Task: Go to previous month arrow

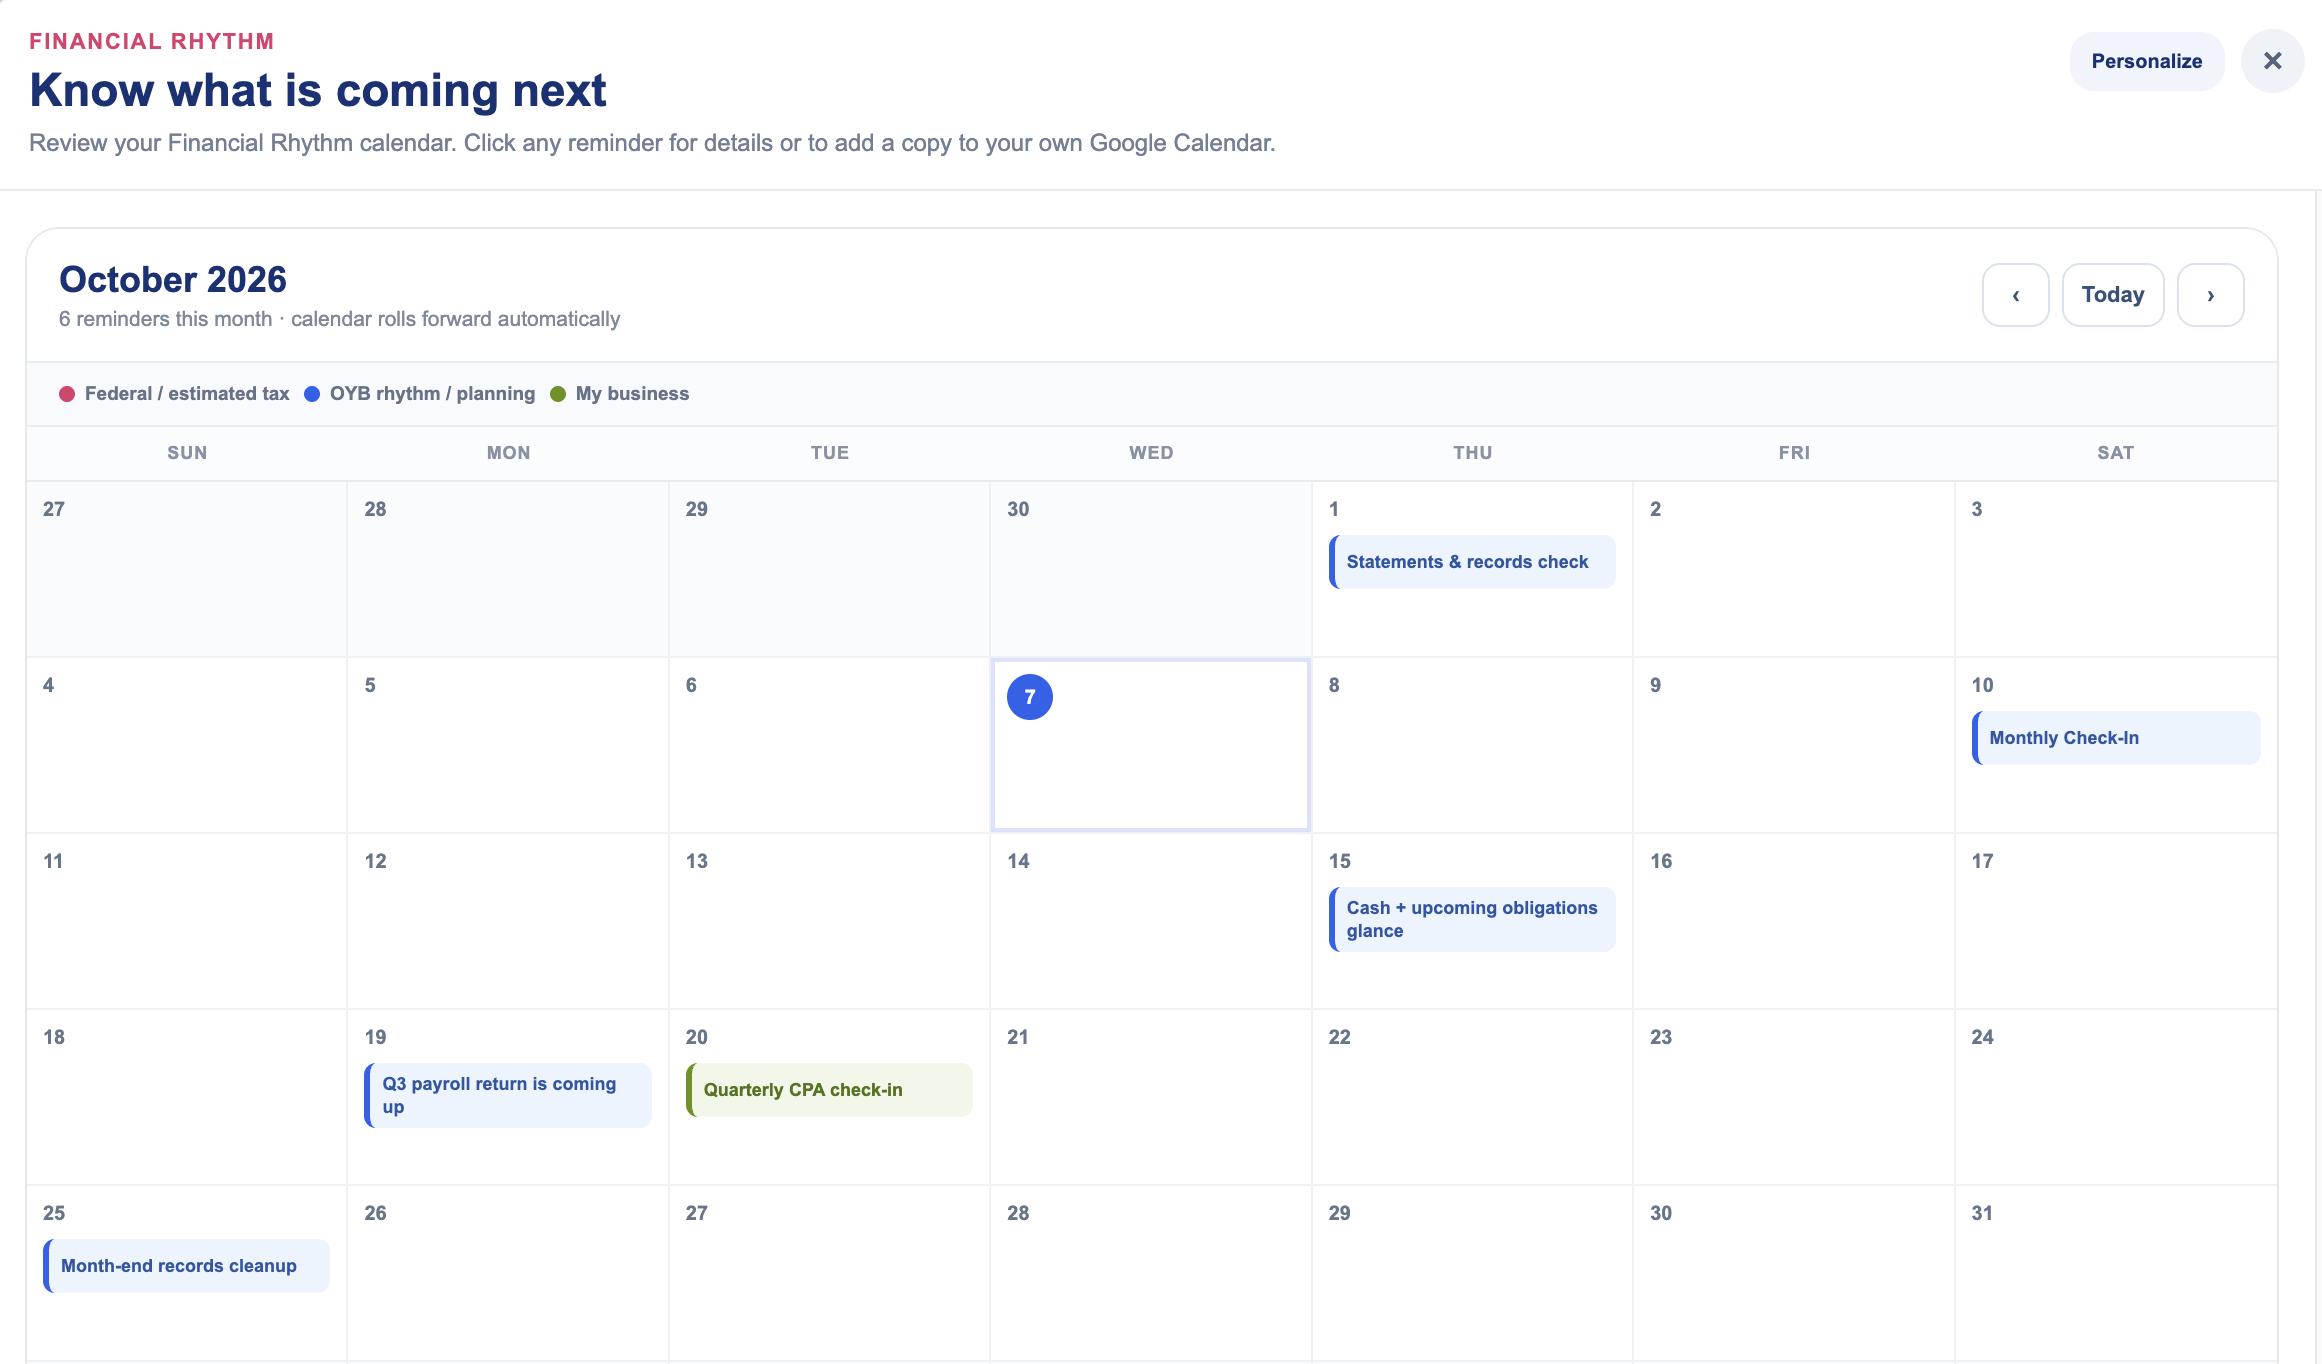Action: 2015,295
